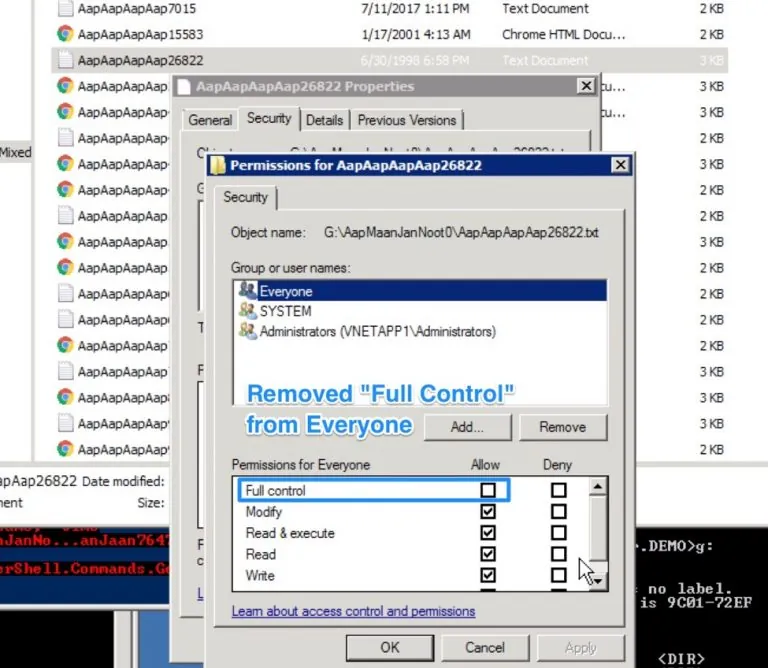Image resolution: width=768 pixels, height=668 pixels.
Task: Select the SYSTEM user icon
Action: (x=247, y=311)
